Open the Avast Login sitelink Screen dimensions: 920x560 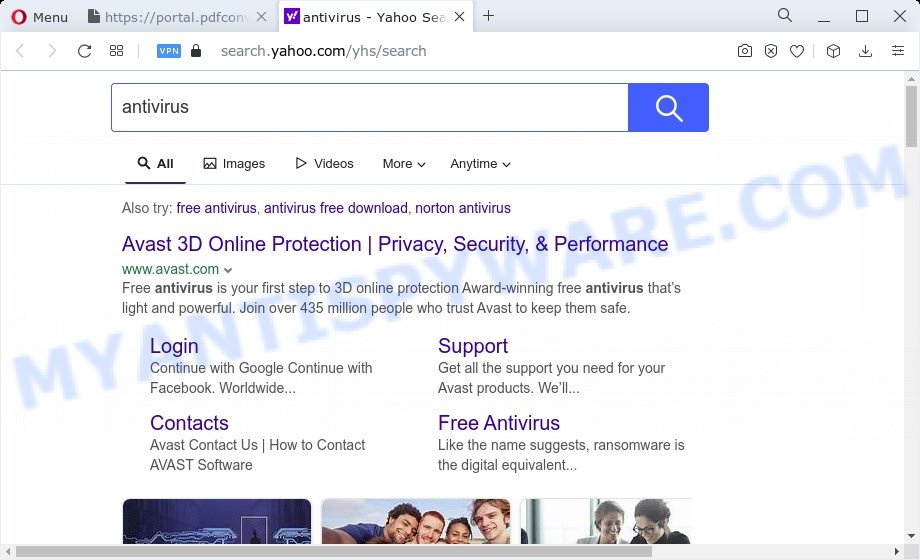[174, 346]
